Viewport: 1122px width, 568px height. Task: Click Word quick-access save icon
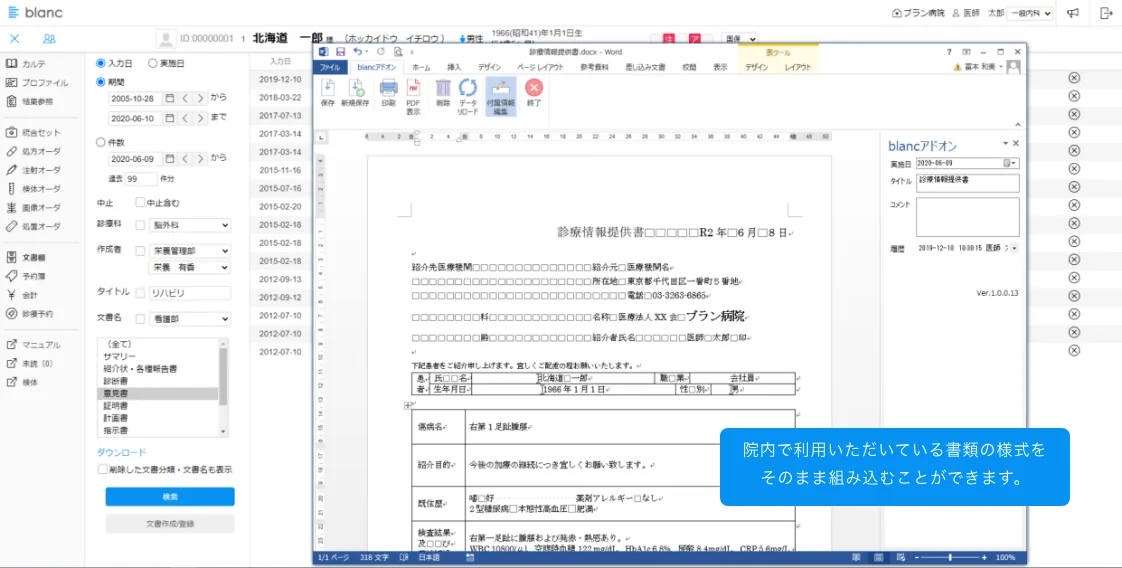pyautogui.click(x=341, y=52)
